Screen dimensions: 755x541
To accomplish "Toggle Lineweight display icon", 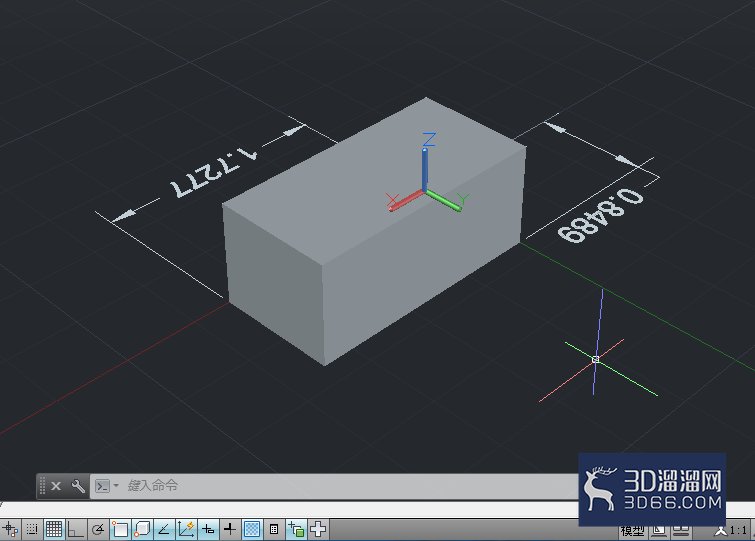I will click(x=230, y=529).
